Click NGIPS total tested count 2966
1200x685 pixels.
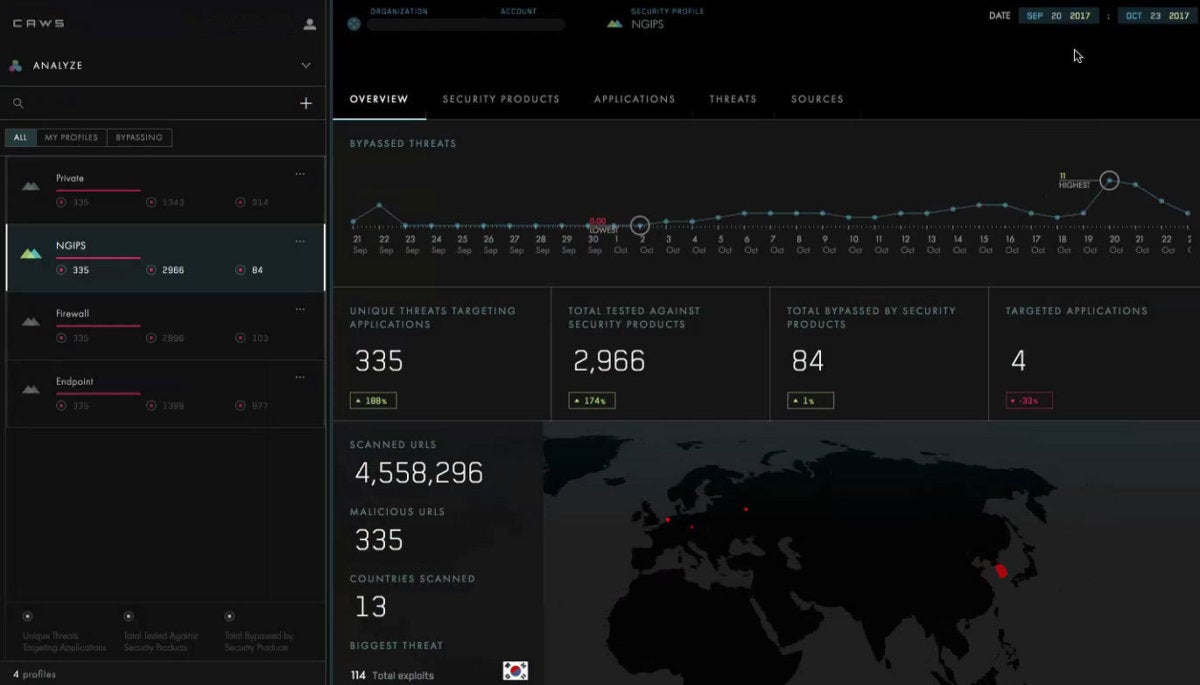click(172, 270)
